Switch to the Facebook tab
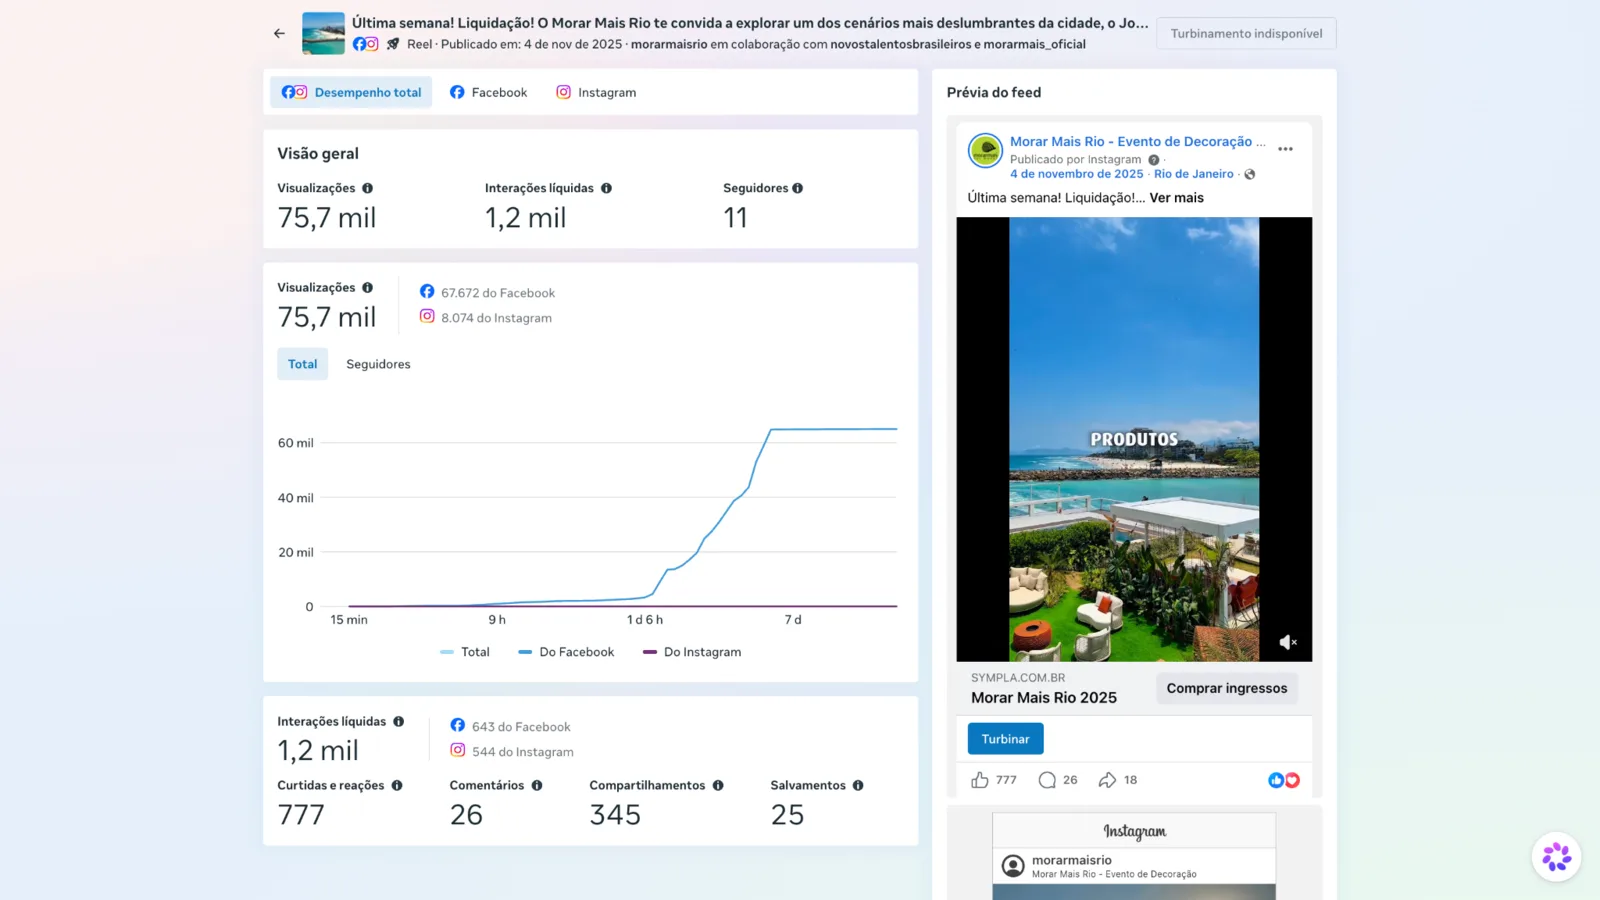Image resolution: width=1600 pixels, height=900 pixels. click(x=488, y=92)
